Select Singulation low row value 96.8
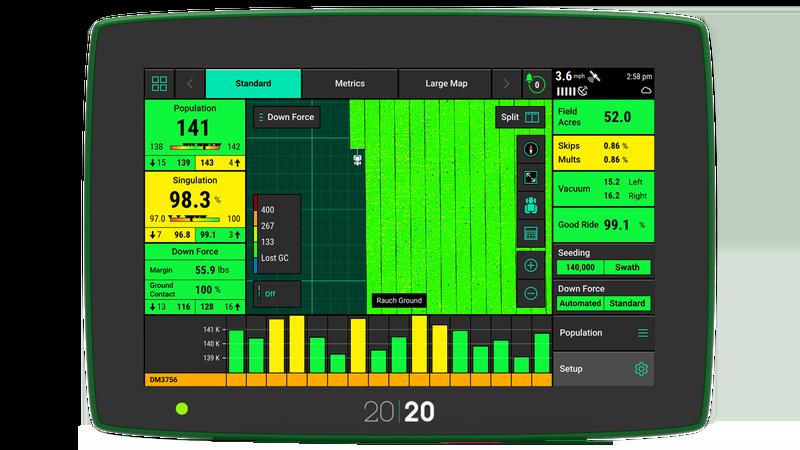The image size is (800, 450). (x=182, y=235)
